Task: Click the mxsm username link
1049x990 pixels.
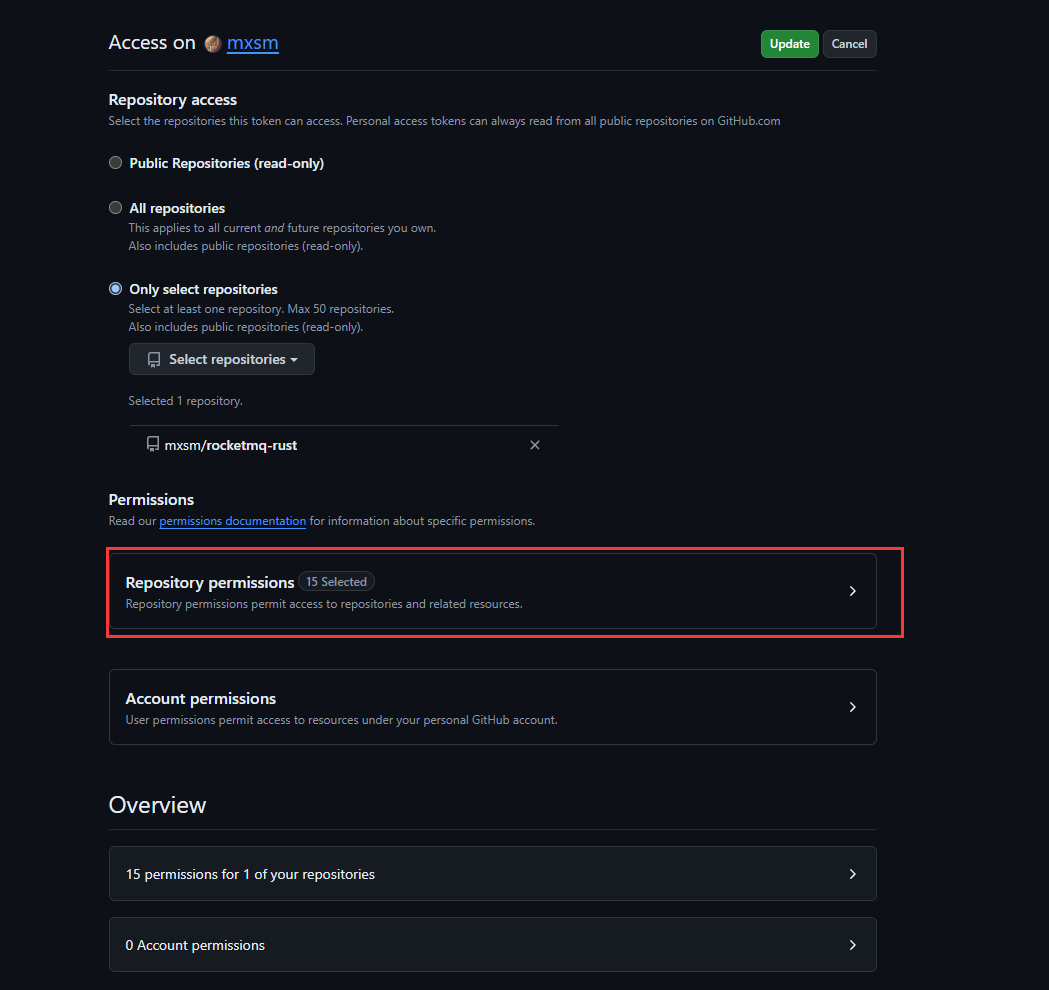Action: [252, 43]
